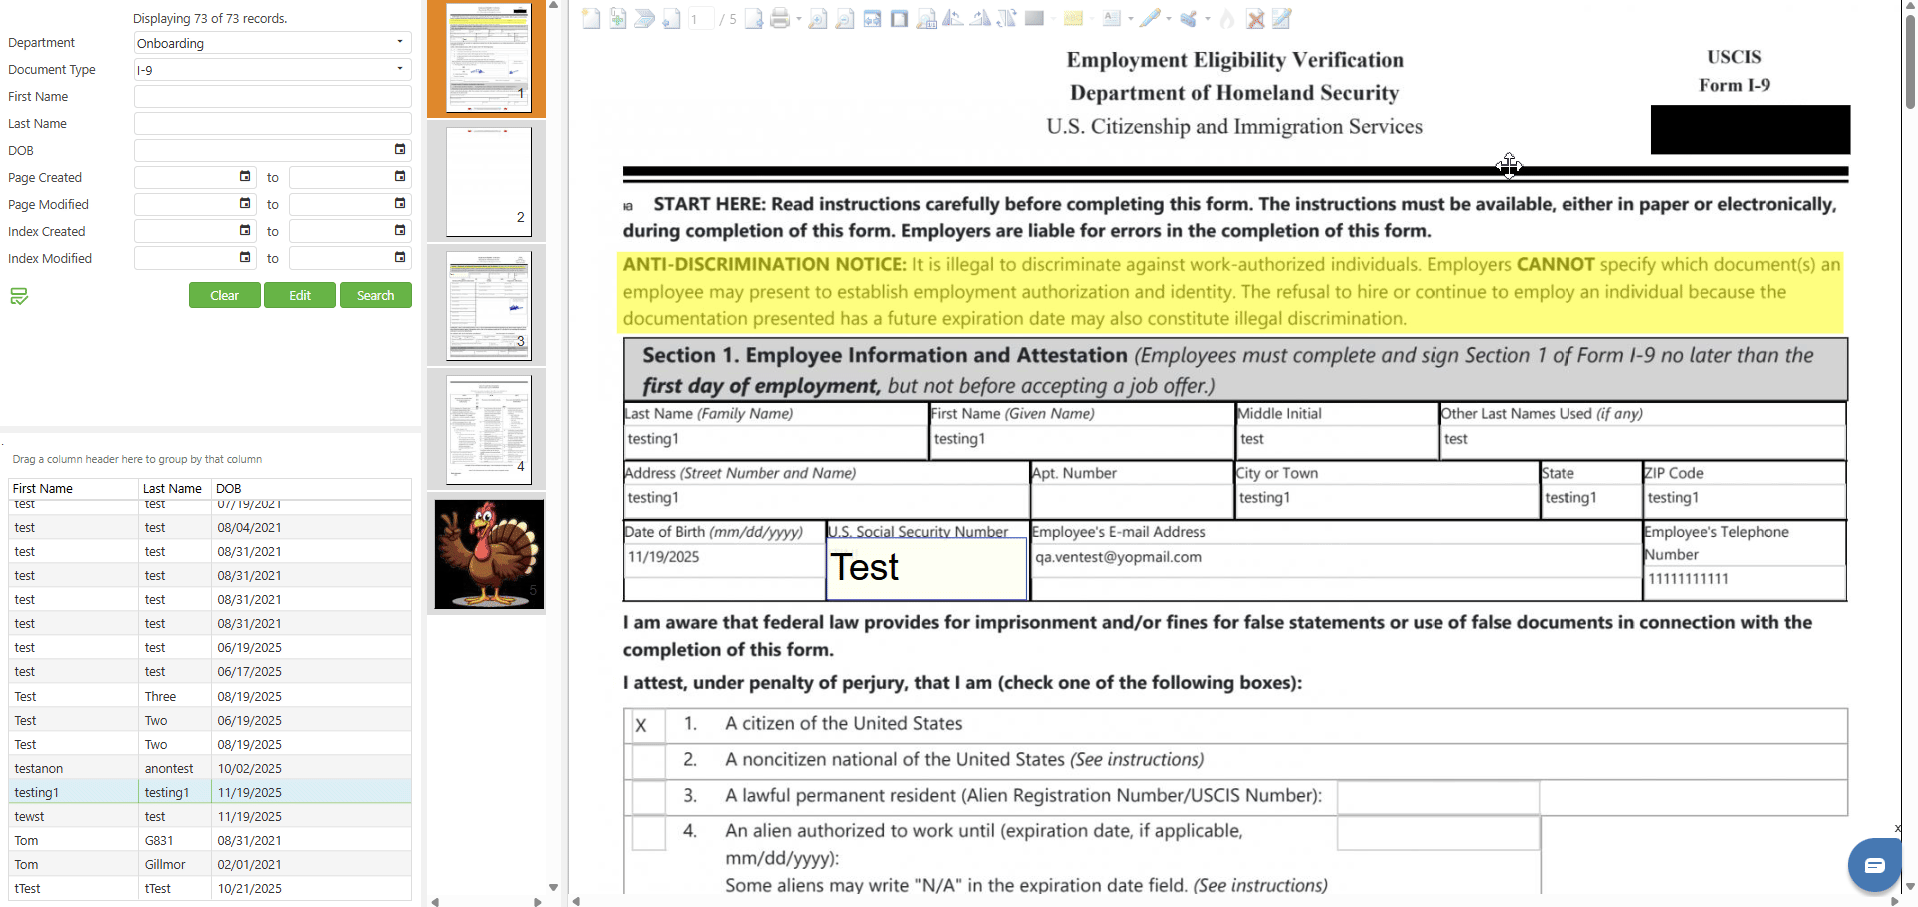
Task: Open Page Created start date calendar
Action: coord(245,177)
